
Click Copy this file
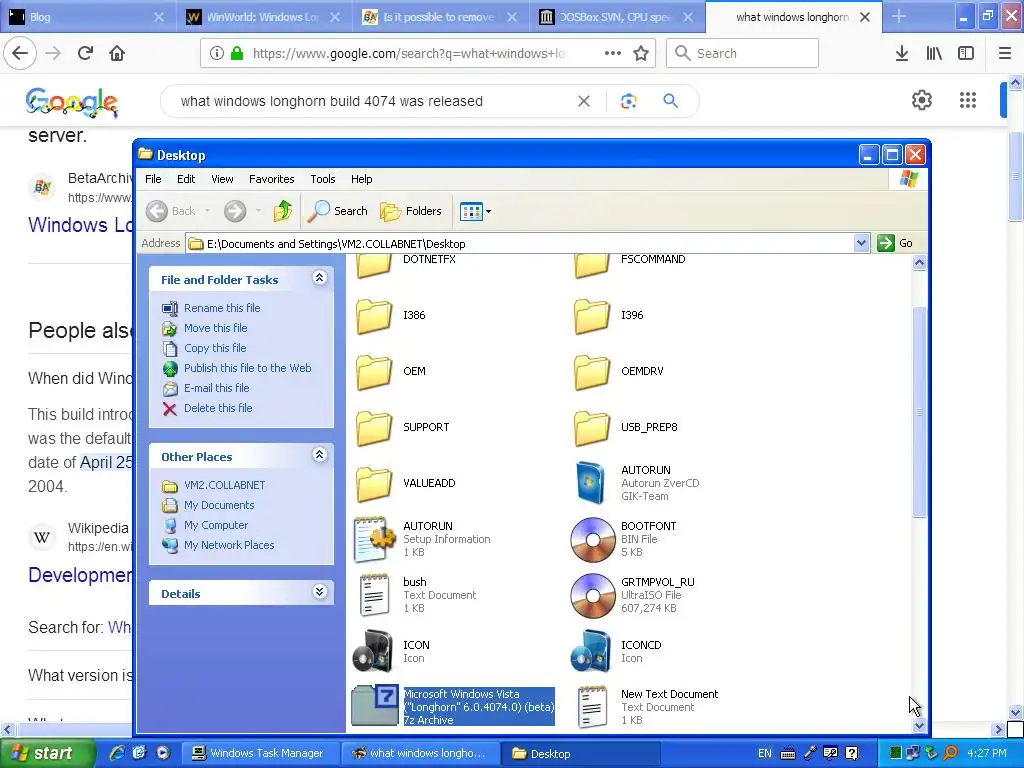click(x=215, y=348)
